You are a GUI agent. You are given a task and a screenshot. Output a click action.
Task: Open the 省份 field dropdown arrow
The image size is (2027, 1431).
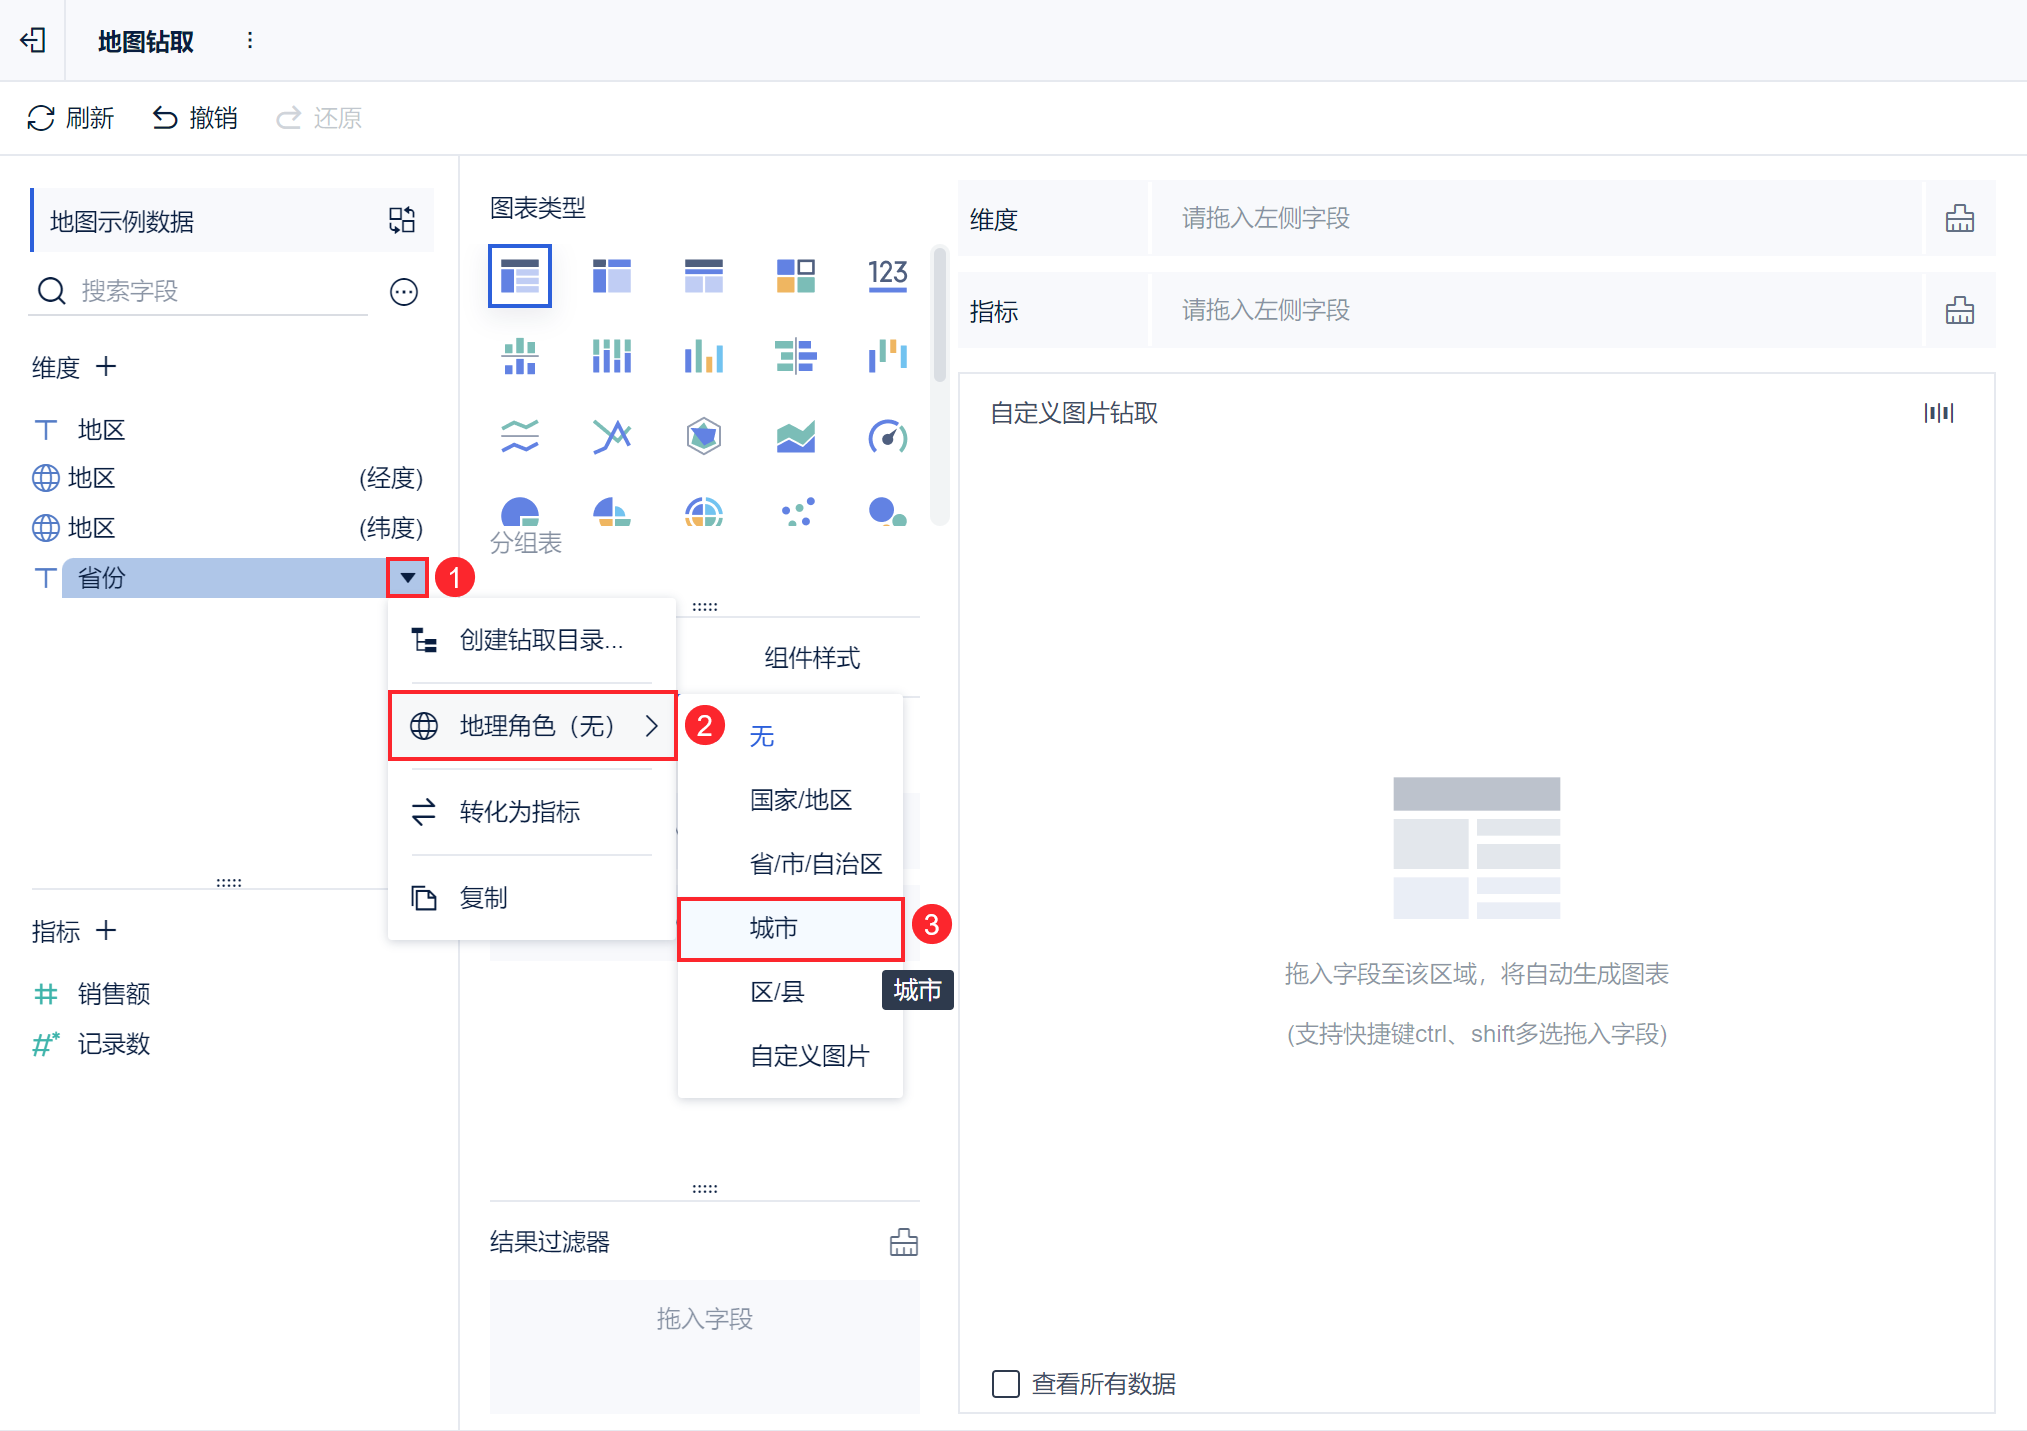pos(407,578)
